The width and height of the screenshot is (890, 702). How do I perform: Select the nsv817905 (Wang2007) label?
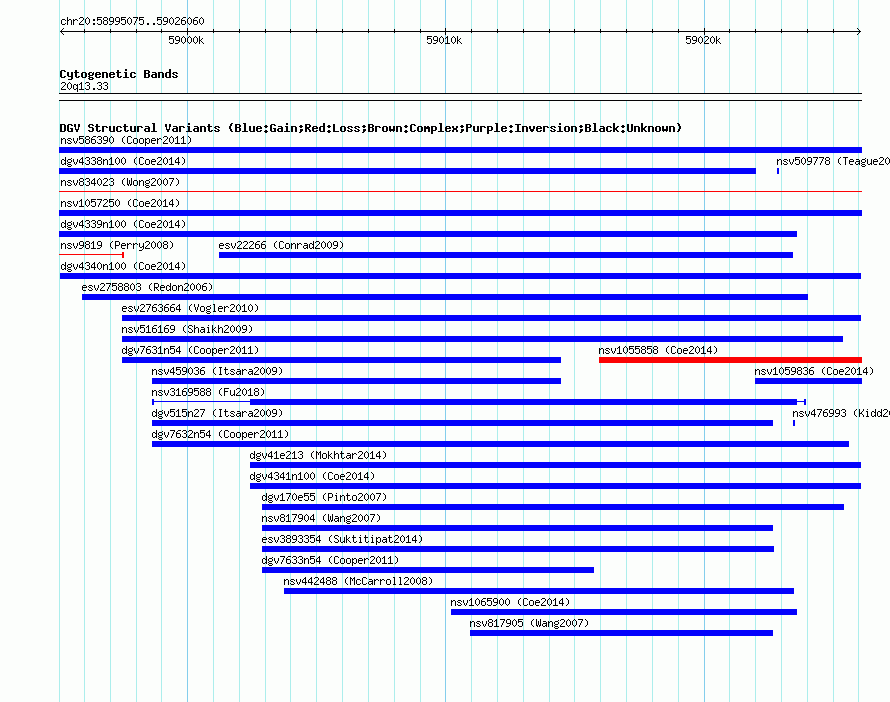pos(529,623)
